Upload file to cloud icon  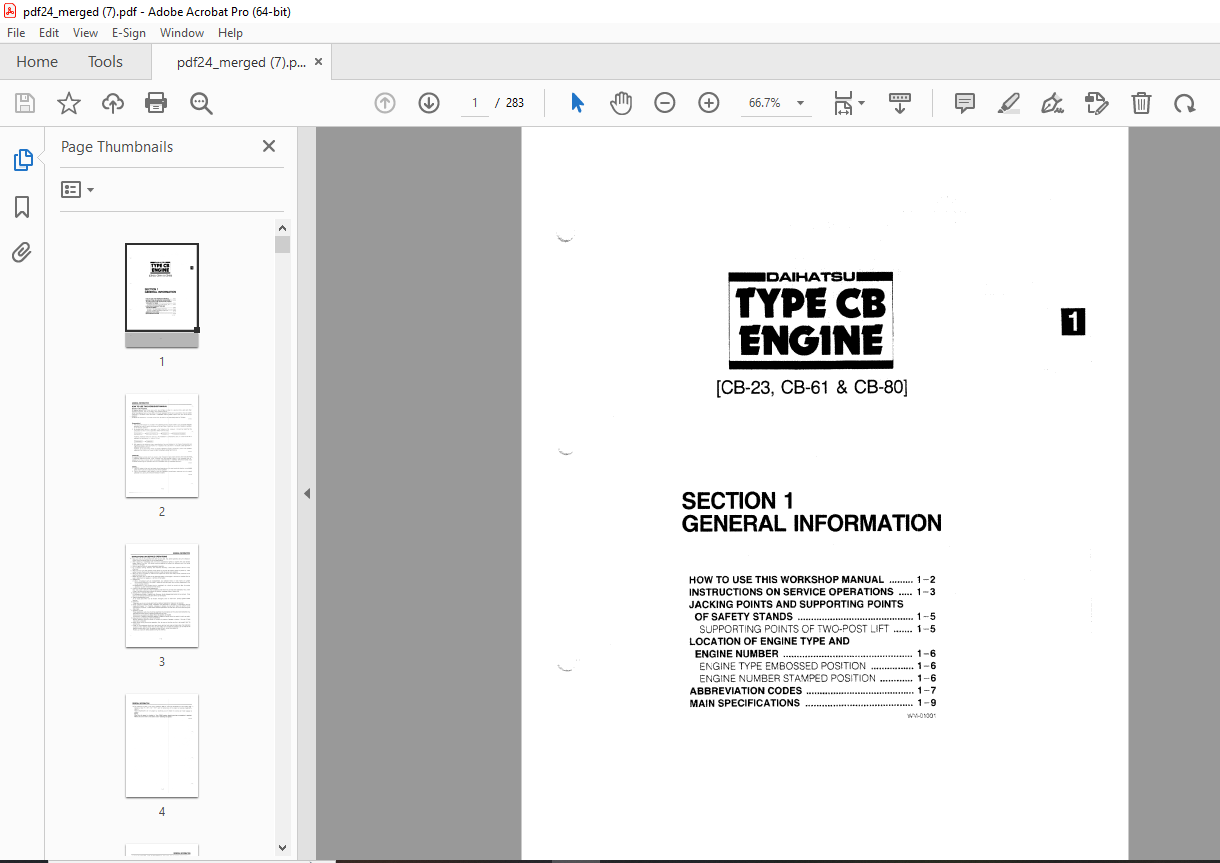pyautogui.click(x=113, y=103)
